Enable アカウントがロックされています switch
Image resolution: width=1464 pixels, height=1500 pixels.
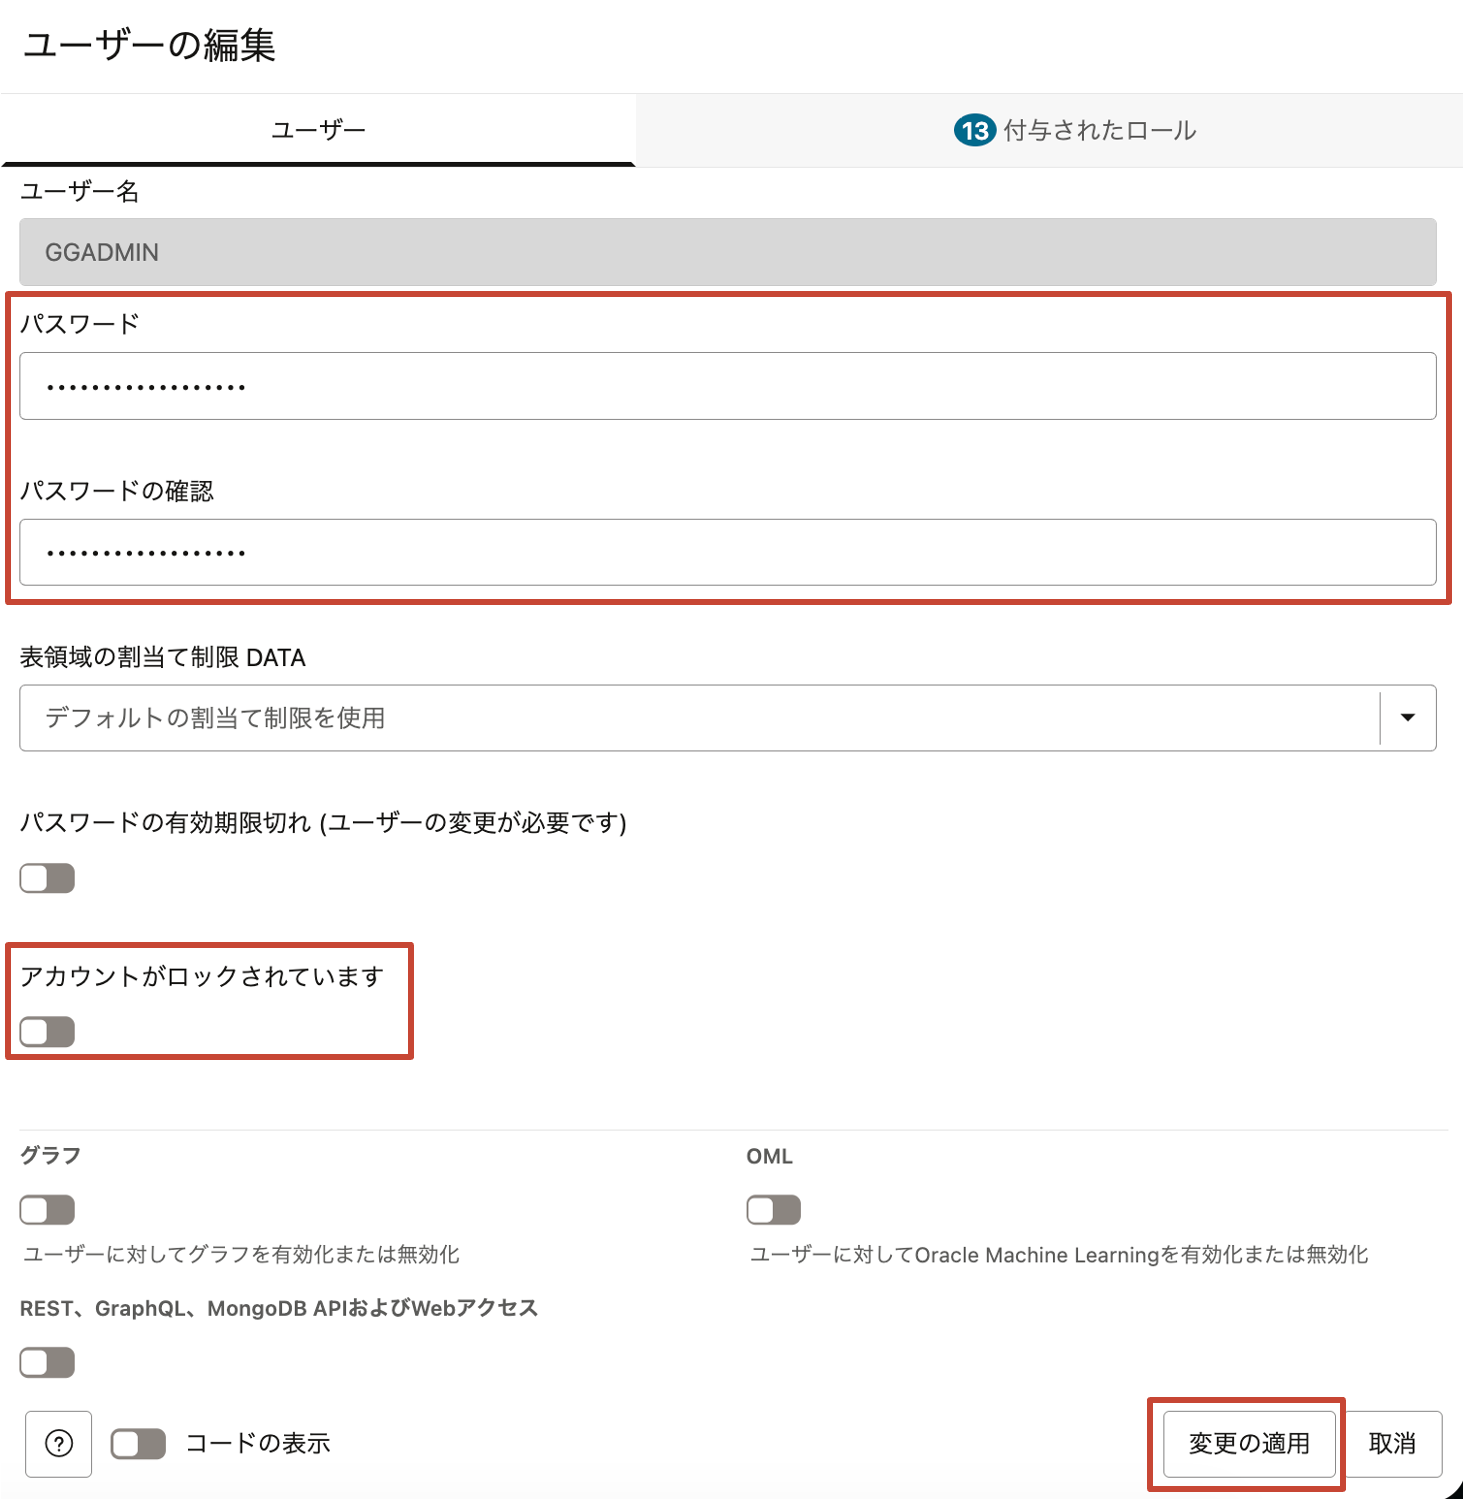(x=46, y=1032)
